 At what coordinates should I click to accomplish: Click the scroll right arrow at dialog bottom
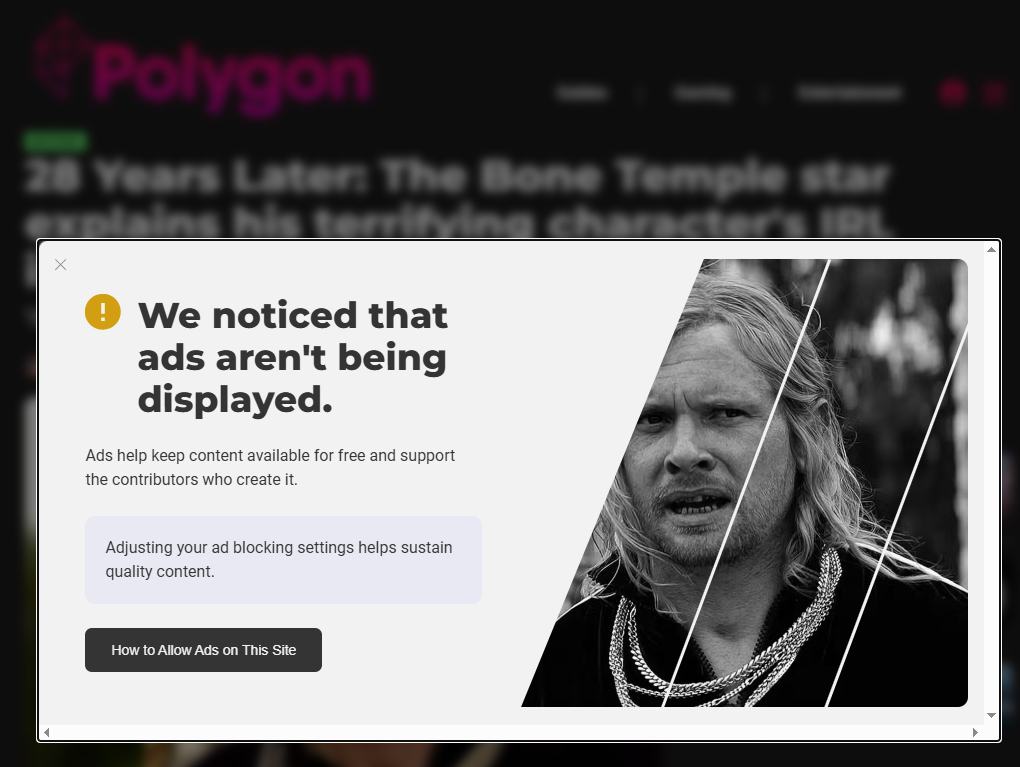pos(975,732)
